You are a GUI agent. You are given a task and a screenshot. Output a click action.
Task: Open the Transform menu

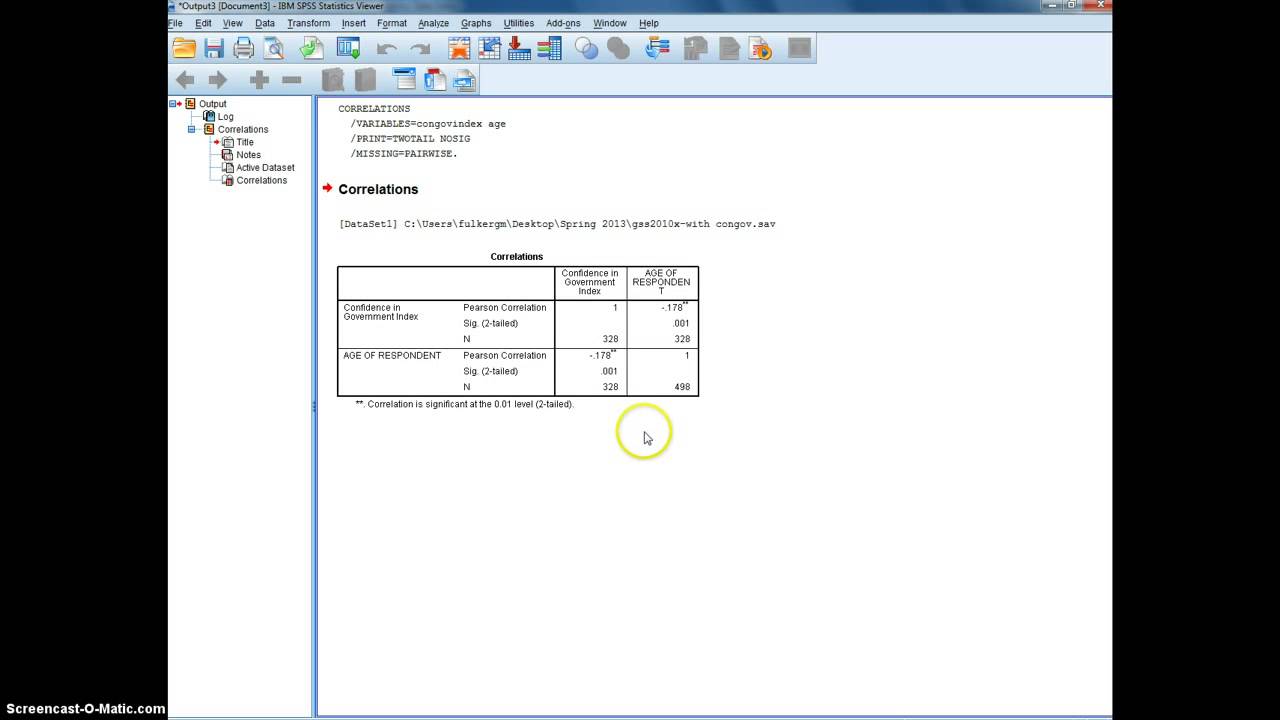coord(308,23)
